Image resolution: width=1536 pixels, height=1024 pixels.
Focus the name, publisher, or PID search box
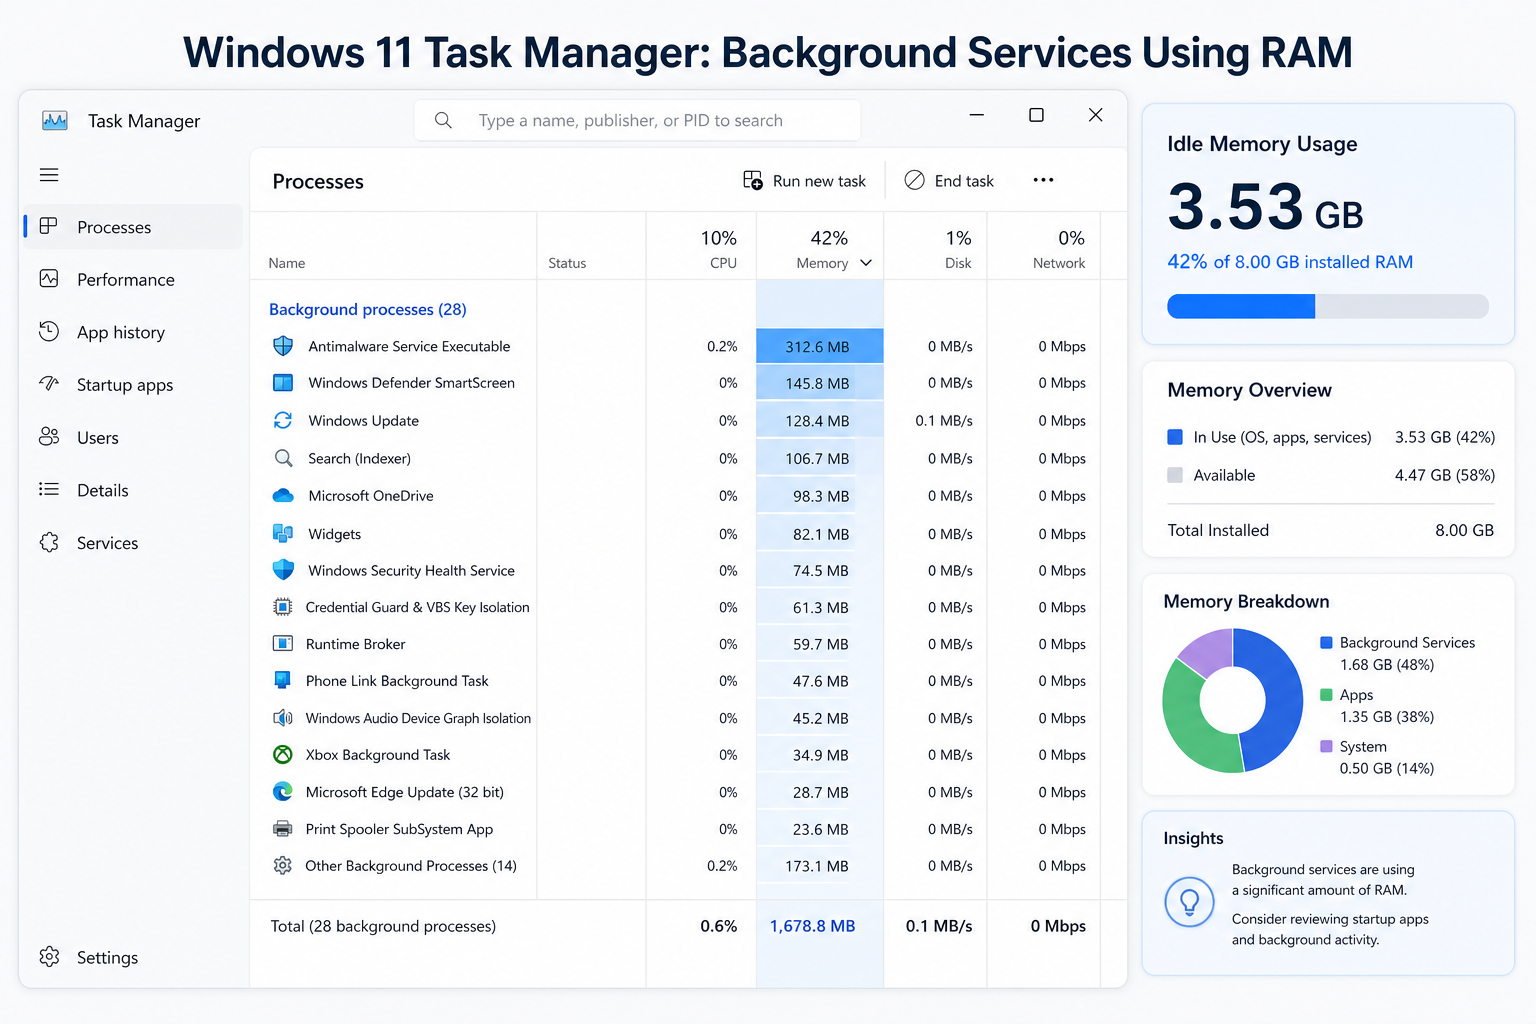(x=637, y=120)
